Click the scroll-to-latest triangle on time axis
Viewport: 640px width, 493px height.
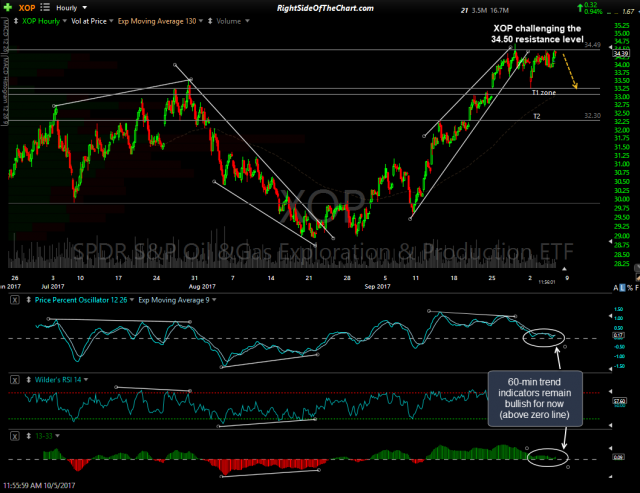564,269
